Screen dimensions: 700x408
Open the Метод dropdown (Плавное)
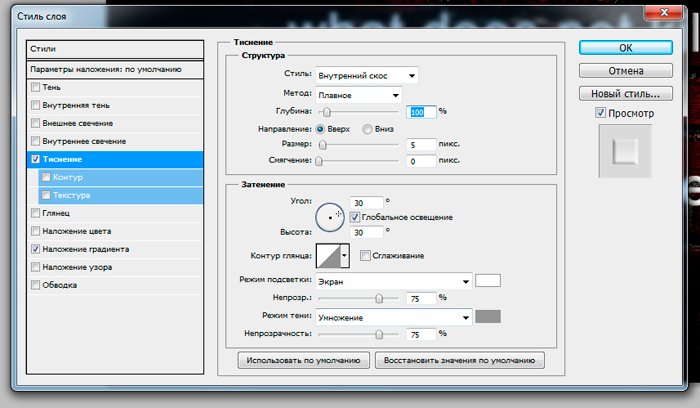(358, 94)
